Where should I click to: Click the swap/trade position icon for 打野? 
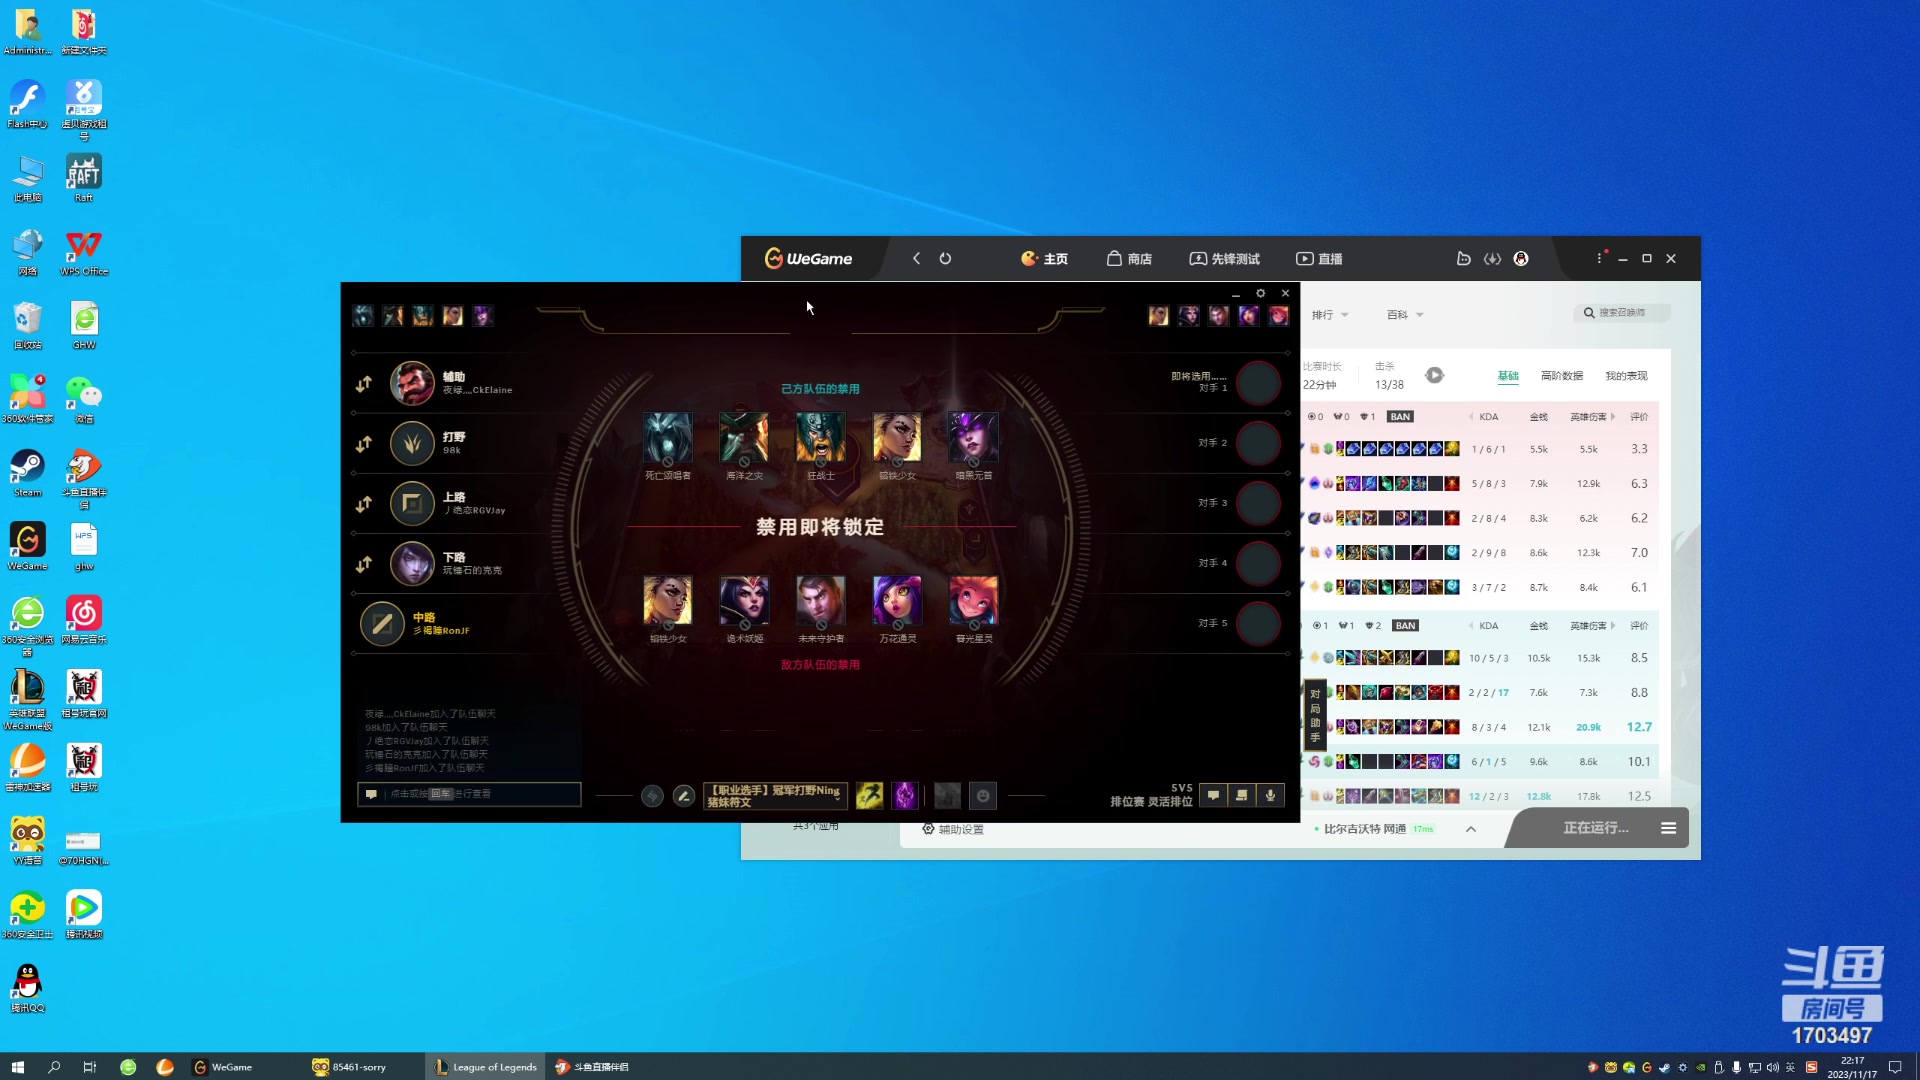pyautogui.click(x=364, y=442)
